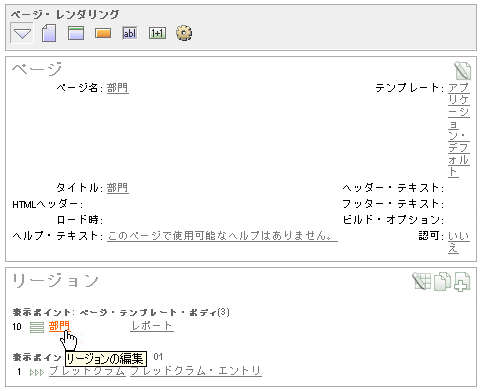Select the gear processes icon in toolbar
This screenshot has width=480, height=391.
[x=184, y=33]
